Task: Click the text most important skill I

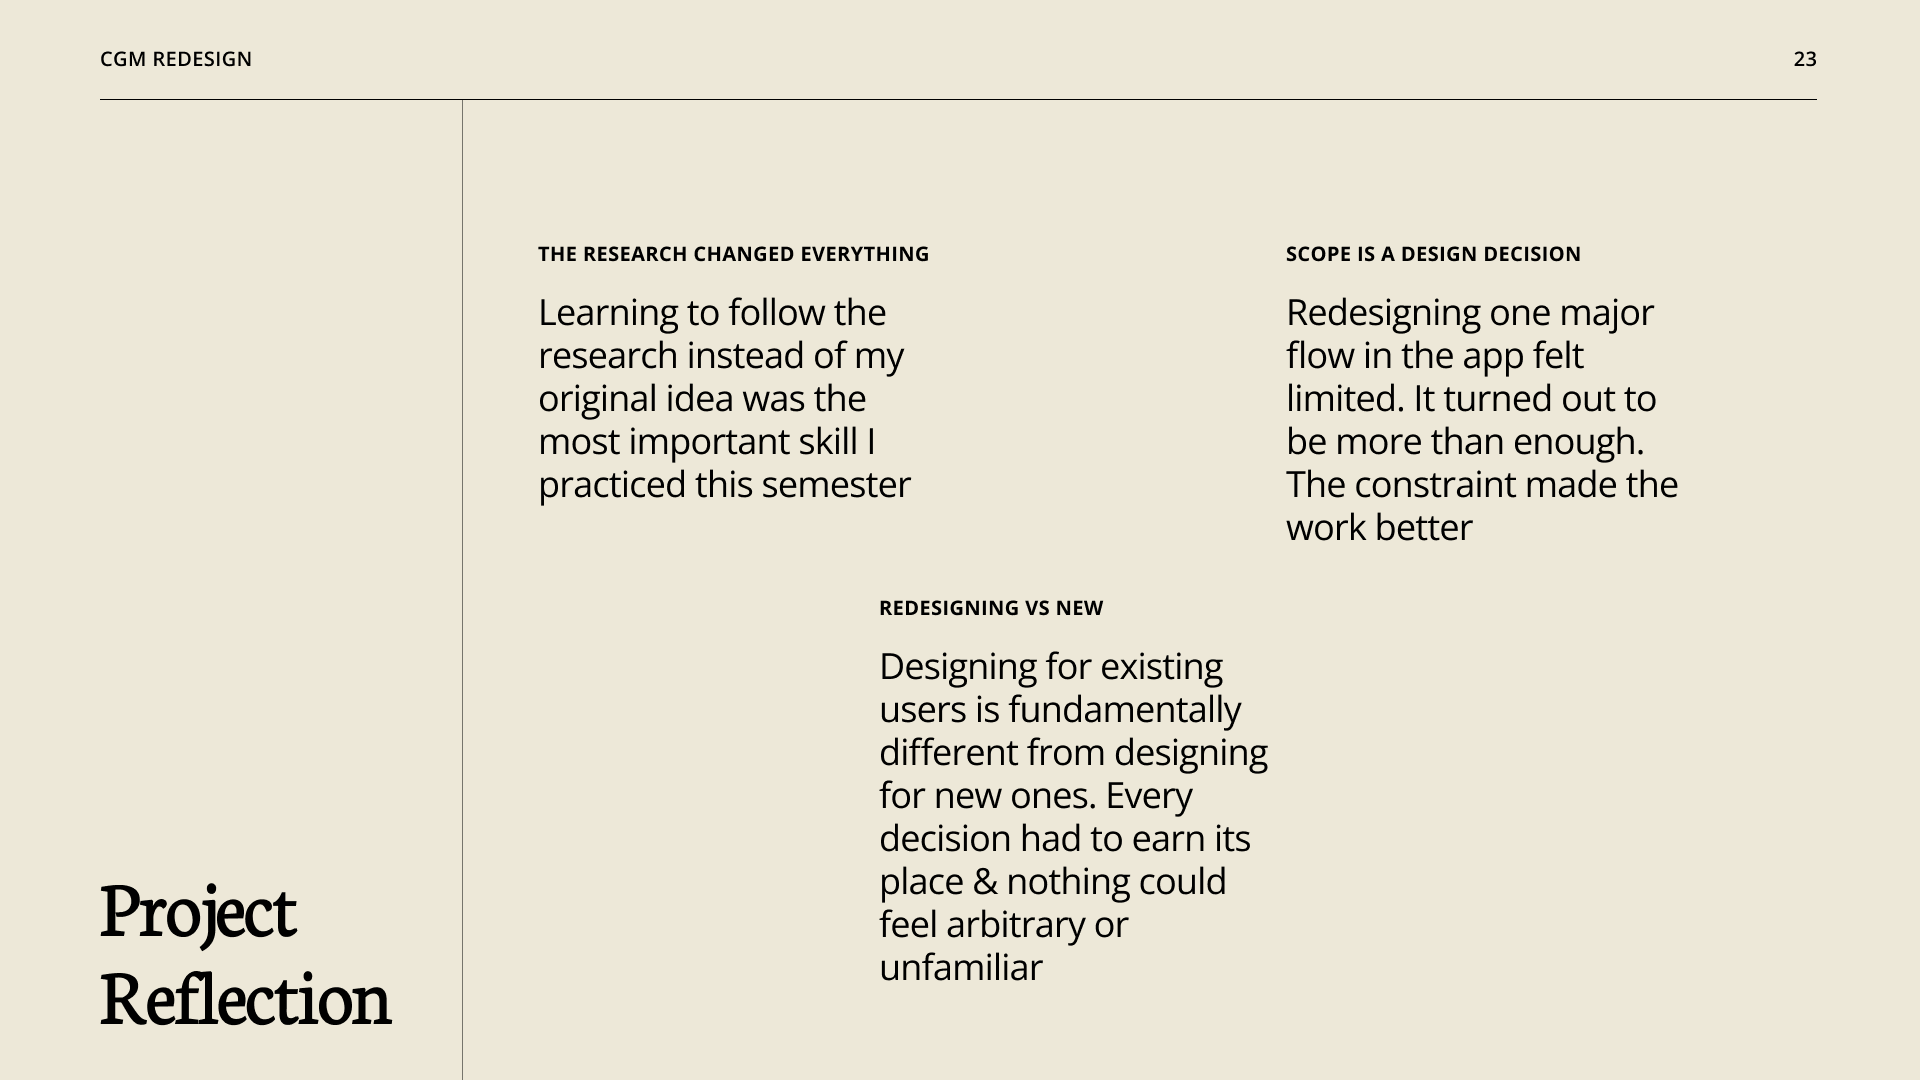Action: [x=707, y=442]
